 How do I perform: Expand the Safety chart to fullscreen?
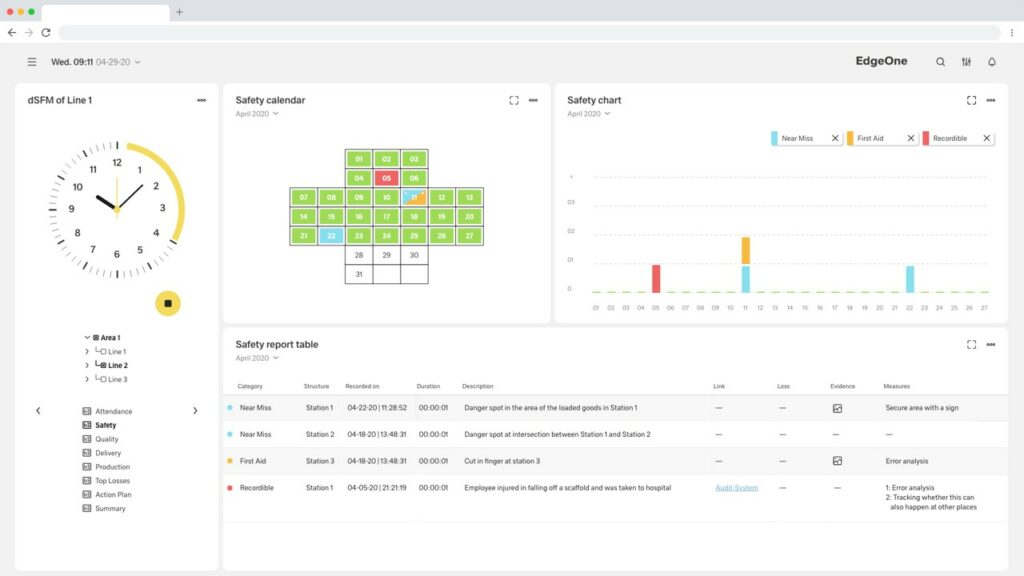coord(971,100)
